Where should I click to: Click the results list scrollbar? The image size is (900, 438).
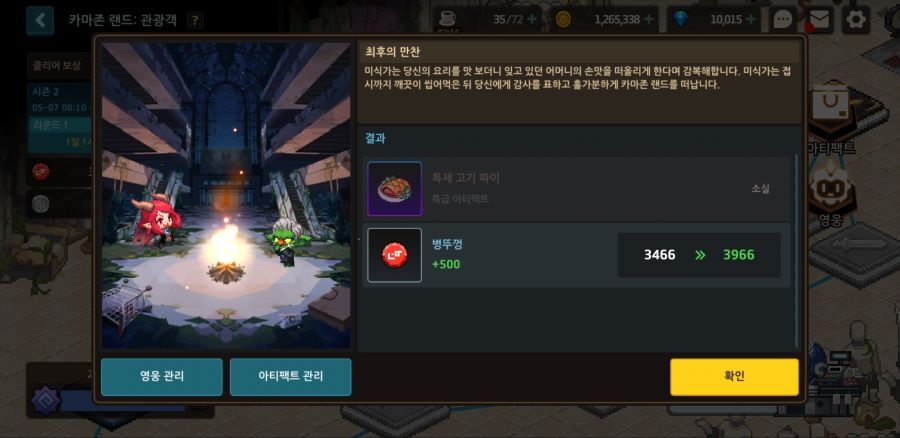(796, 251)
